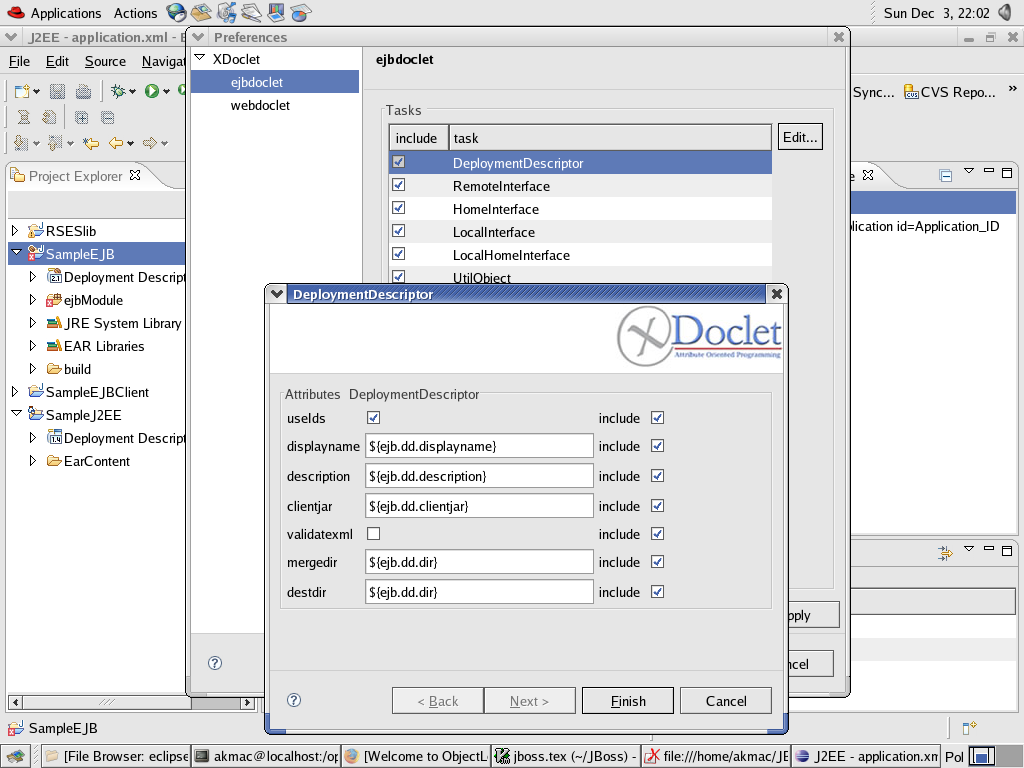The height and width of the screenshot is (768, 1024).
Task: Collapse the SampleEJB project node
Action: click(x=16, y=253)
